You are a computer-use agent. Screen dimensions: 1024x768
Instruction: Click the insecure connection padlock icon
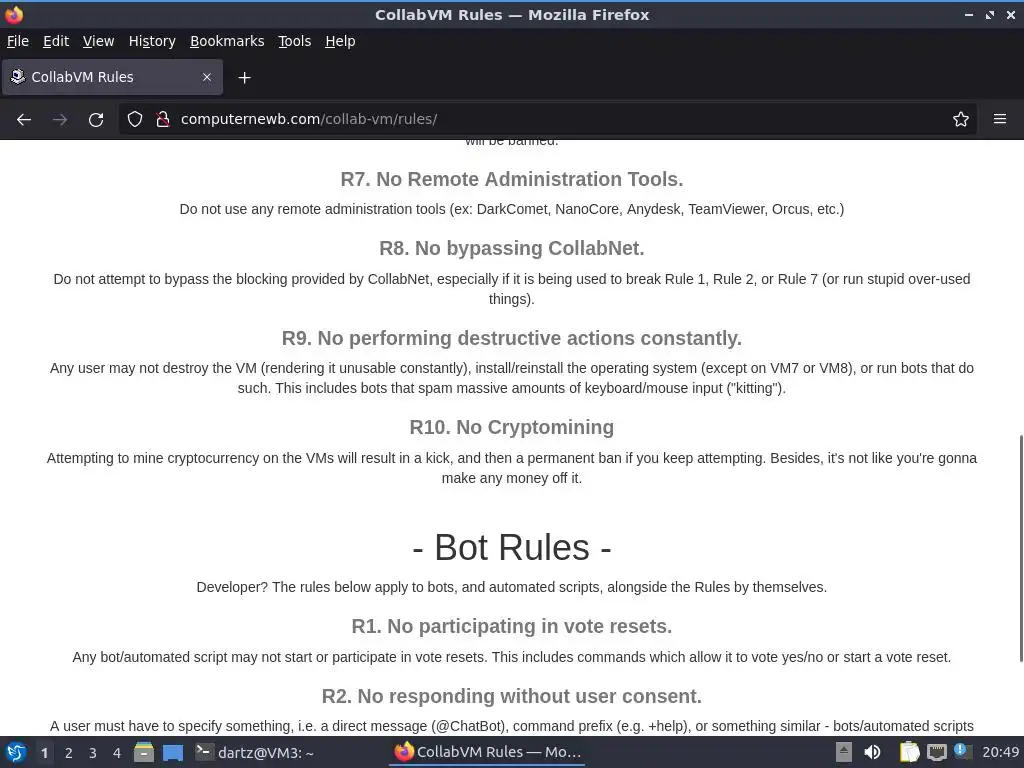pyautogui.click(x=163, y=119)
